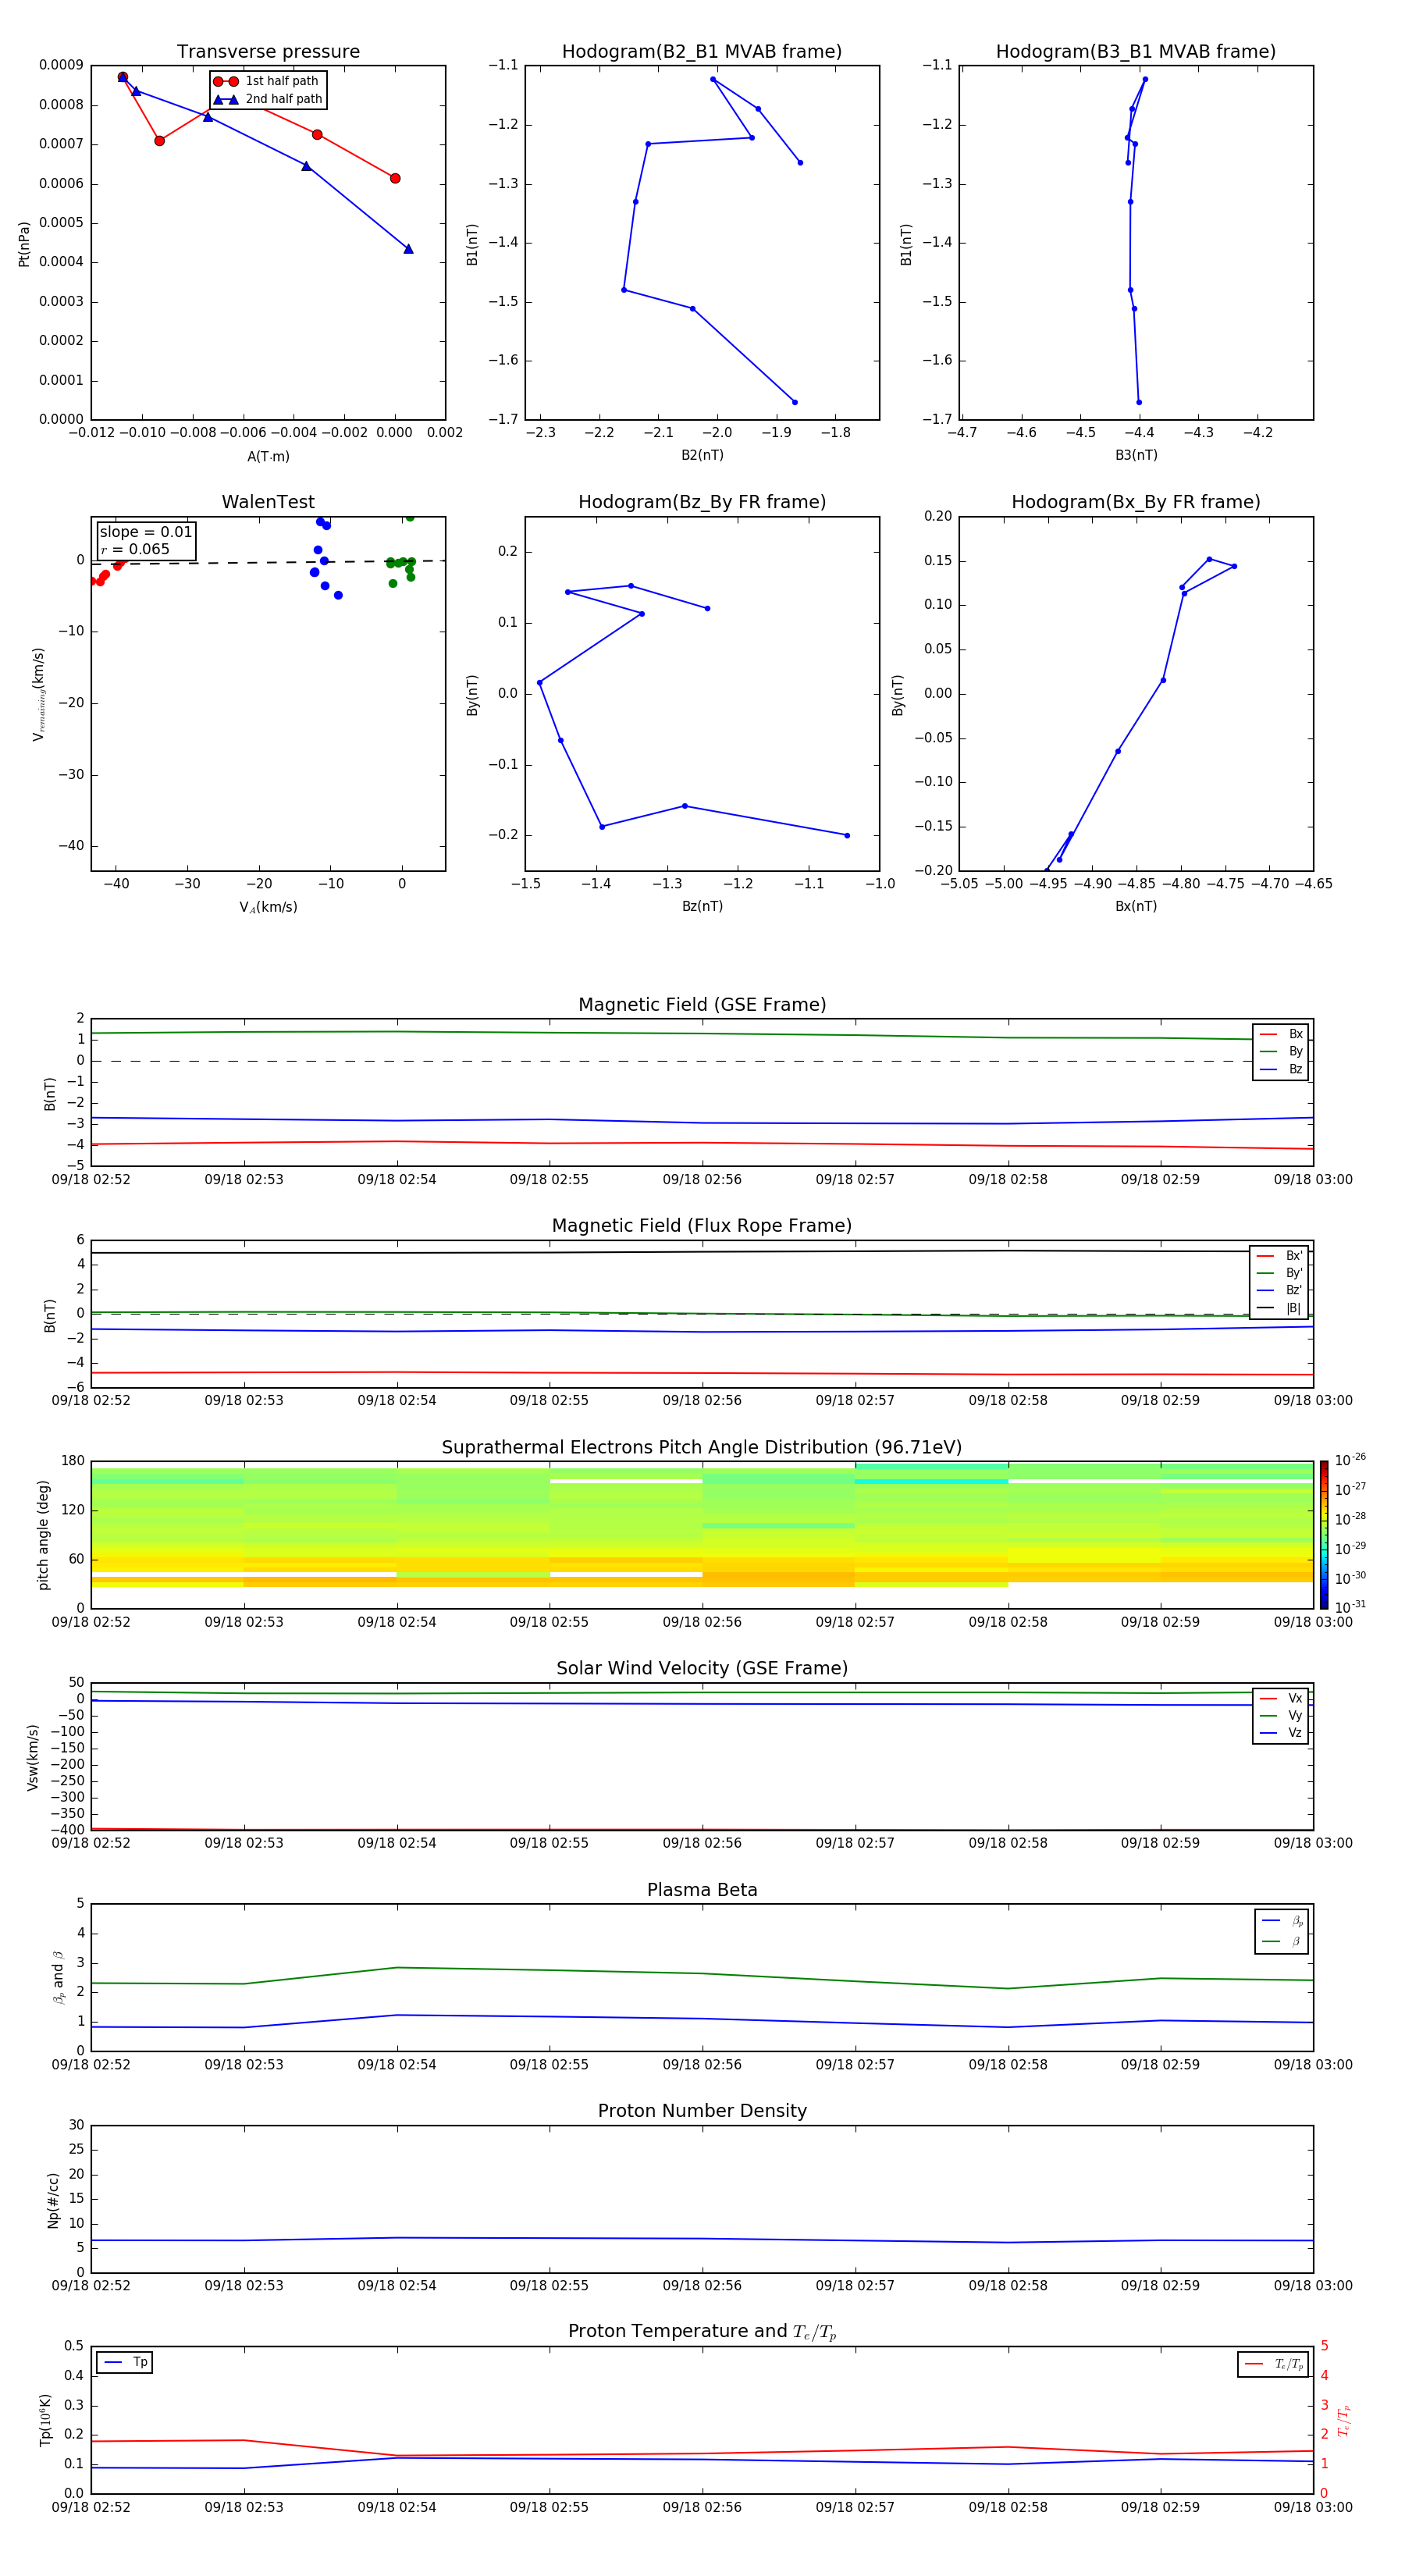Click the "Solar Wind Velocity (GSE Frame)" title

coord(702,1668)
